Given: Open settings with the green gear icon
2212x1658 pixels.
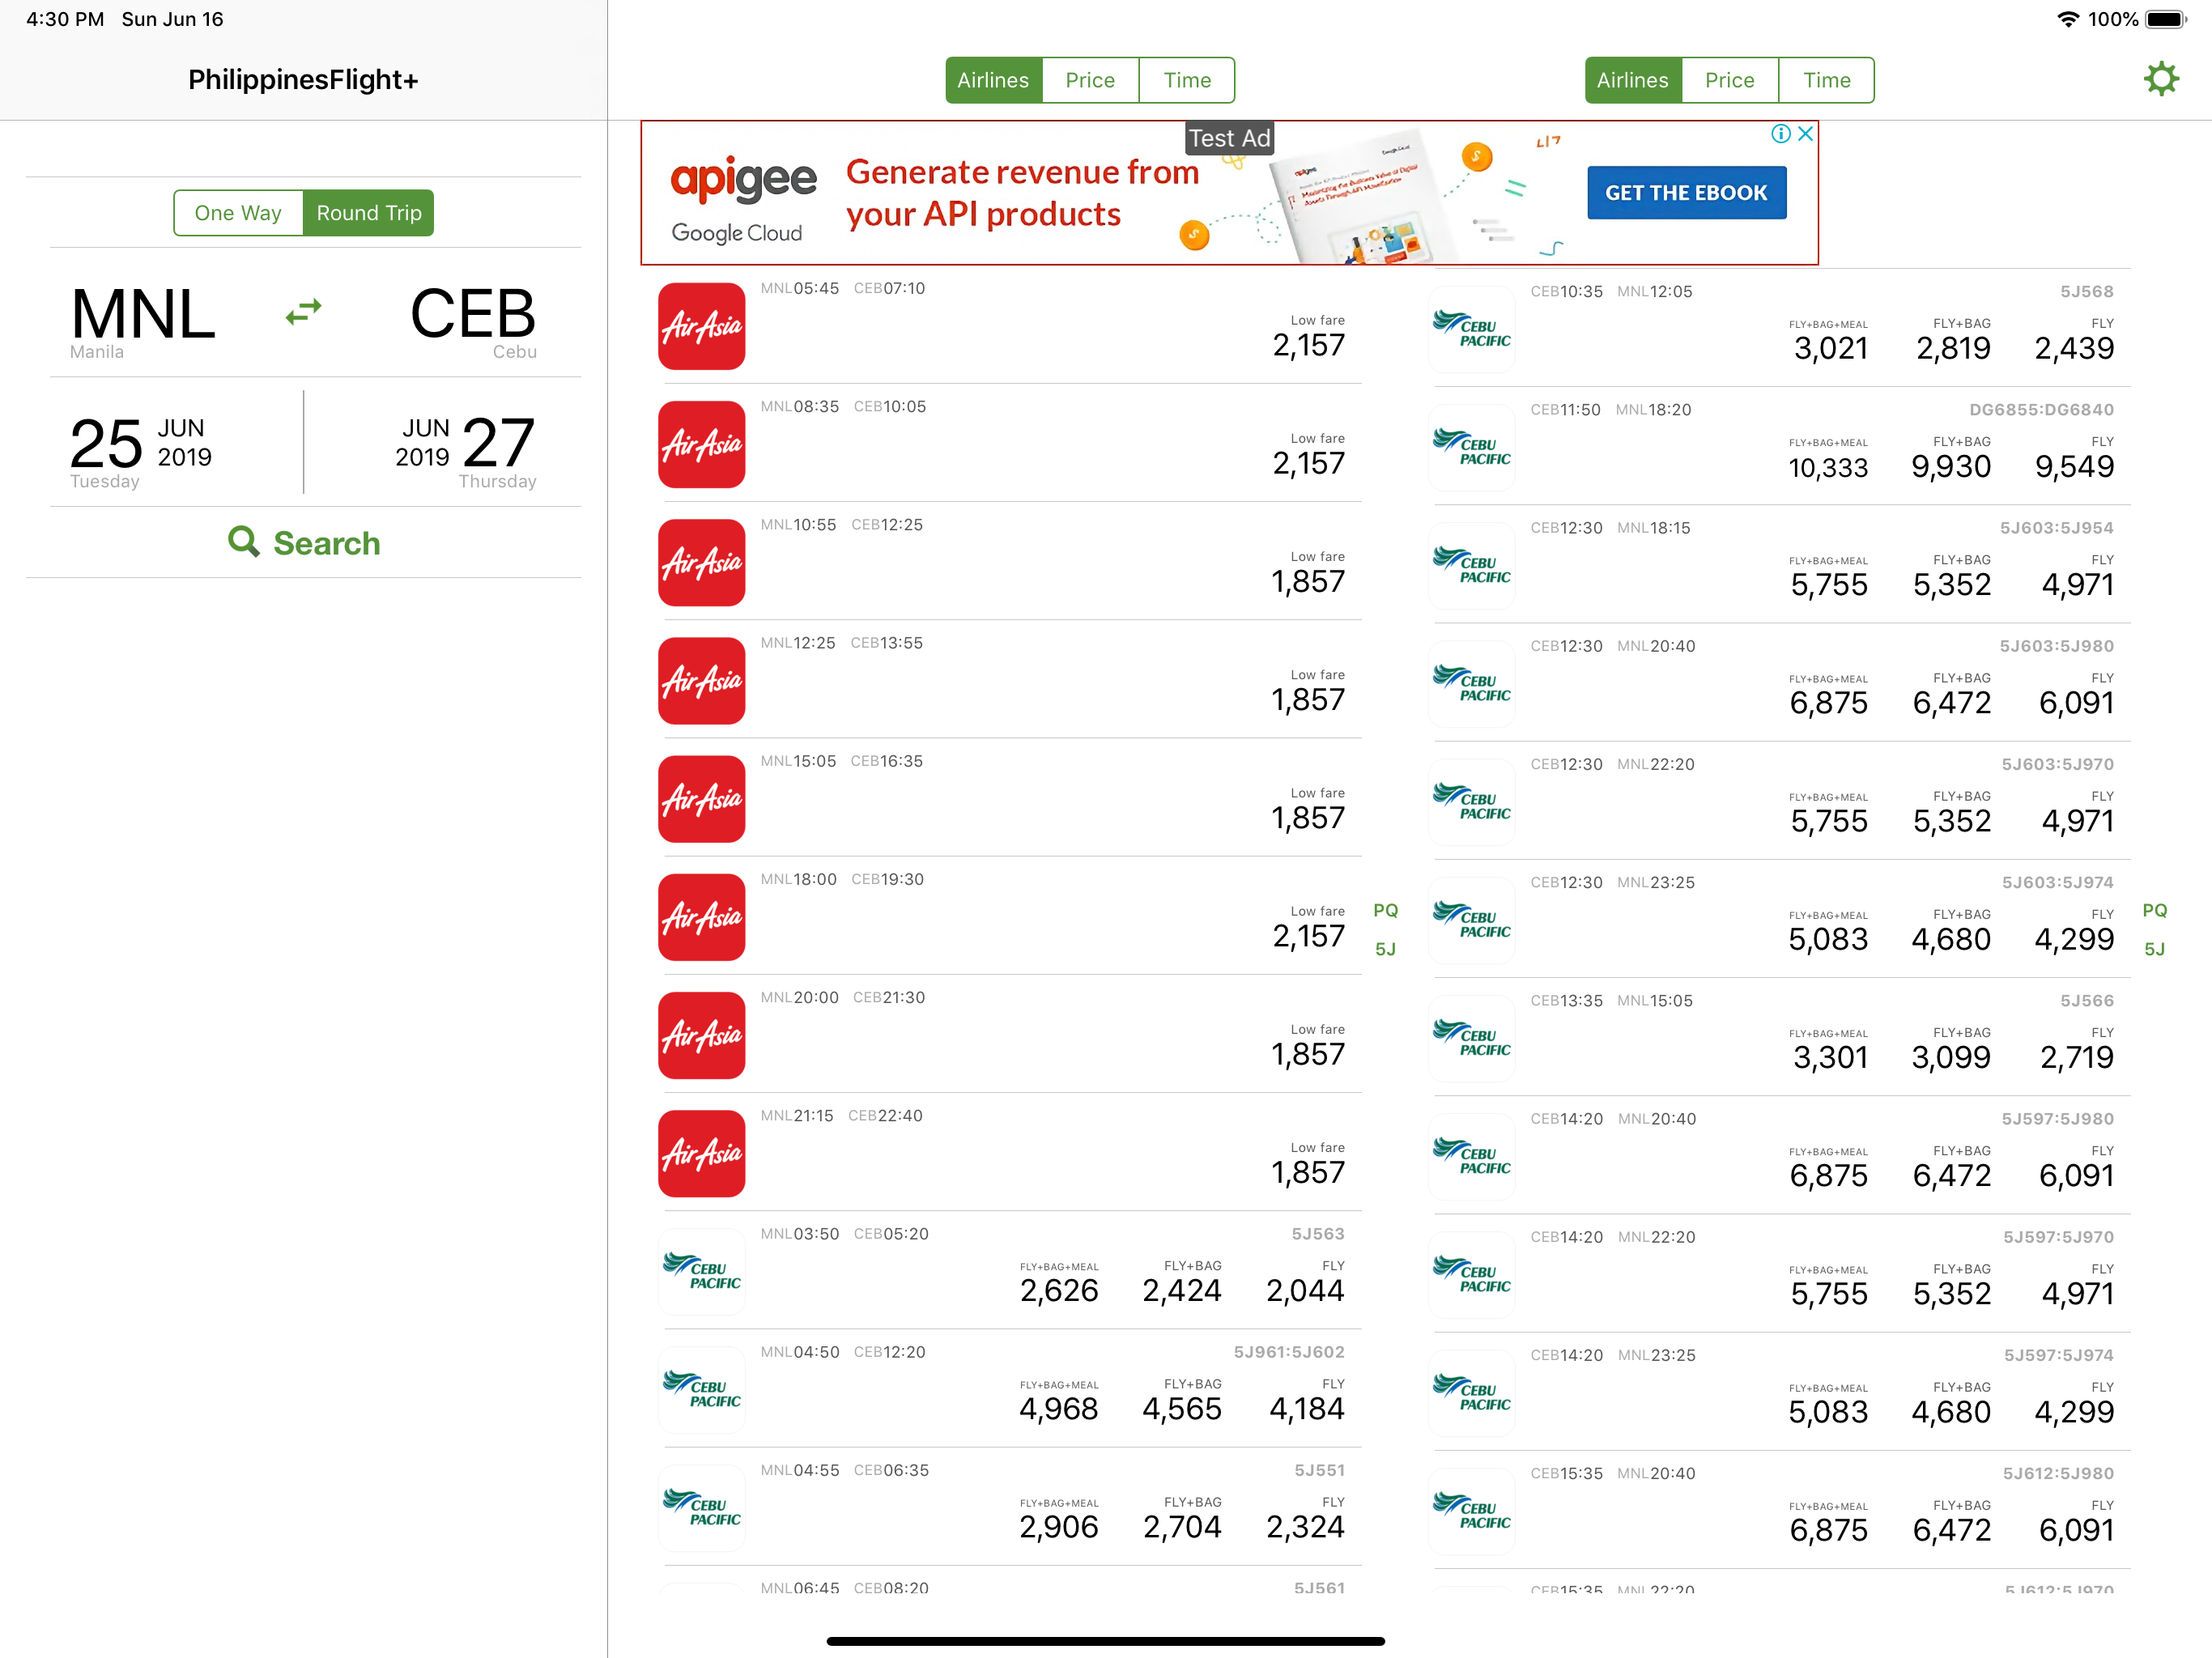Looking at the screenshot, I should (2161, 79).
